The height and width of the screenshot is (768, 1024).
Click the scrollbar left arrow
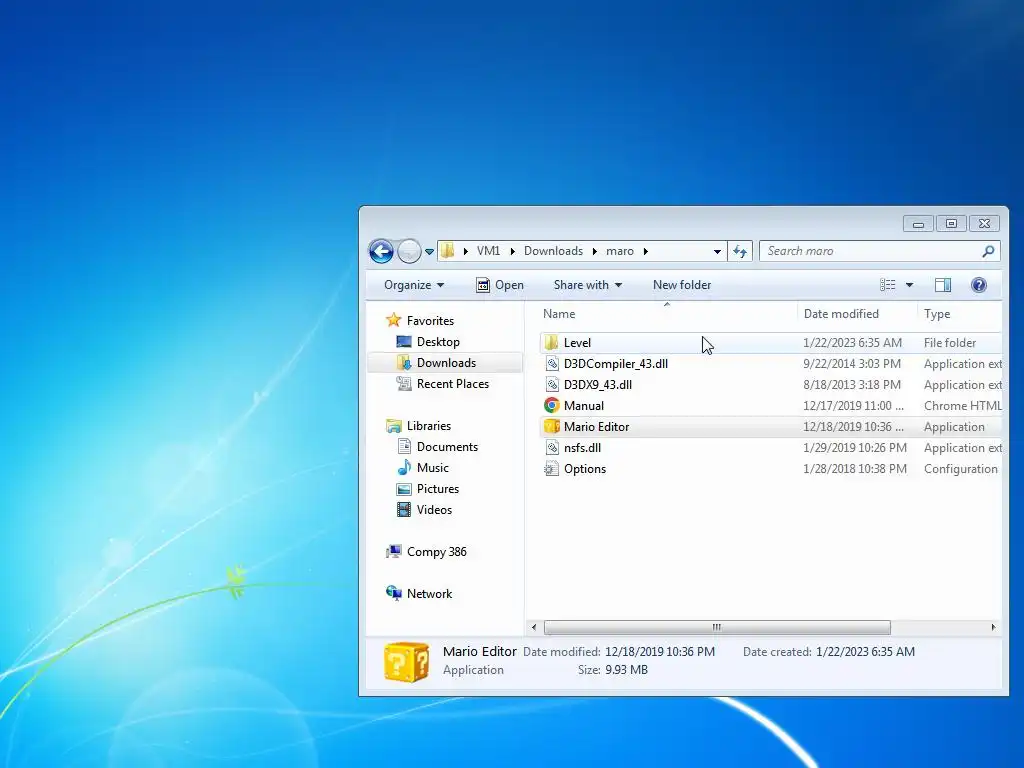534,627
